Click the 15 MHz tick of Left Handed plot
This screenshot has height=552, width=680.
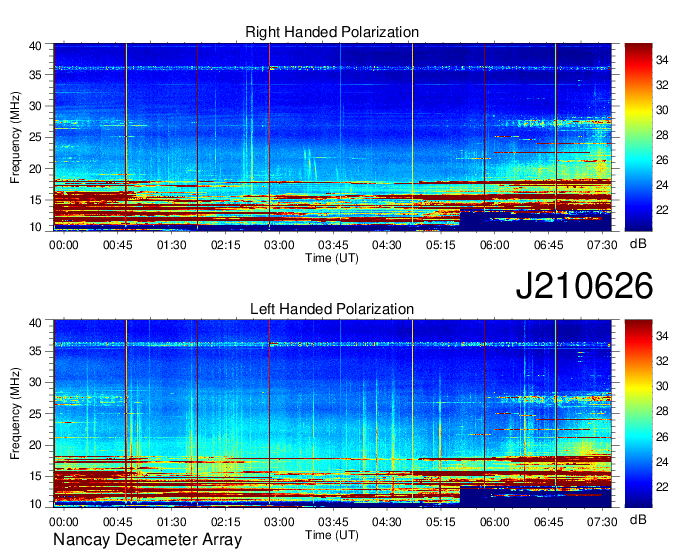36,477
